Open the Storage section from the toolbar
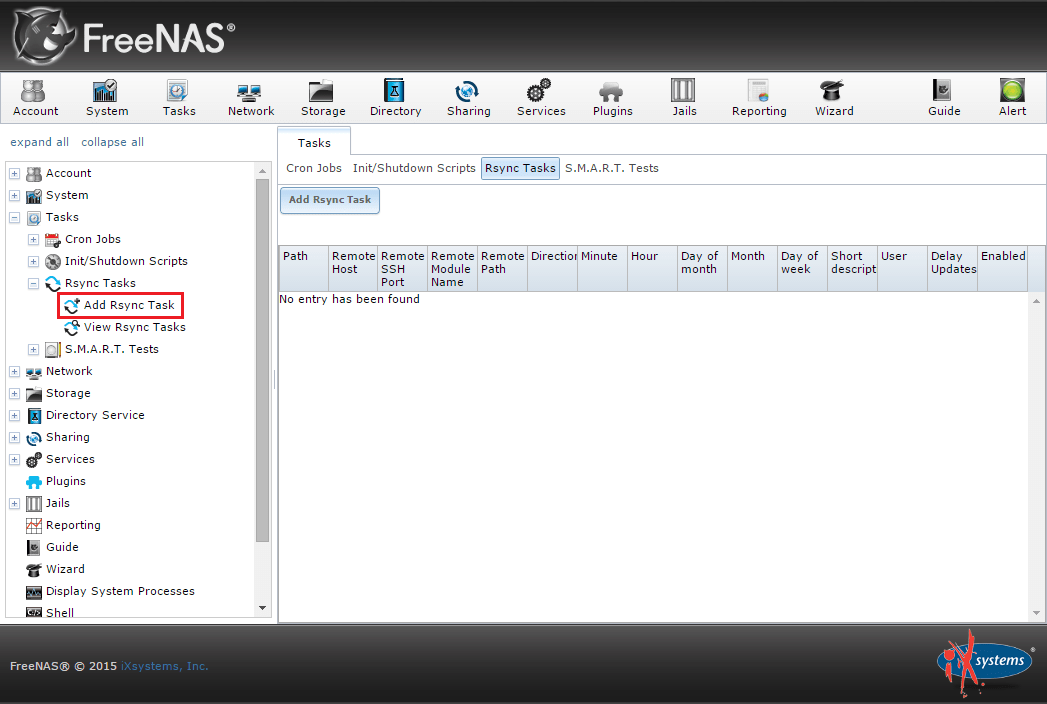Viewport: 1047px width, 704px height. click(322, 97)
